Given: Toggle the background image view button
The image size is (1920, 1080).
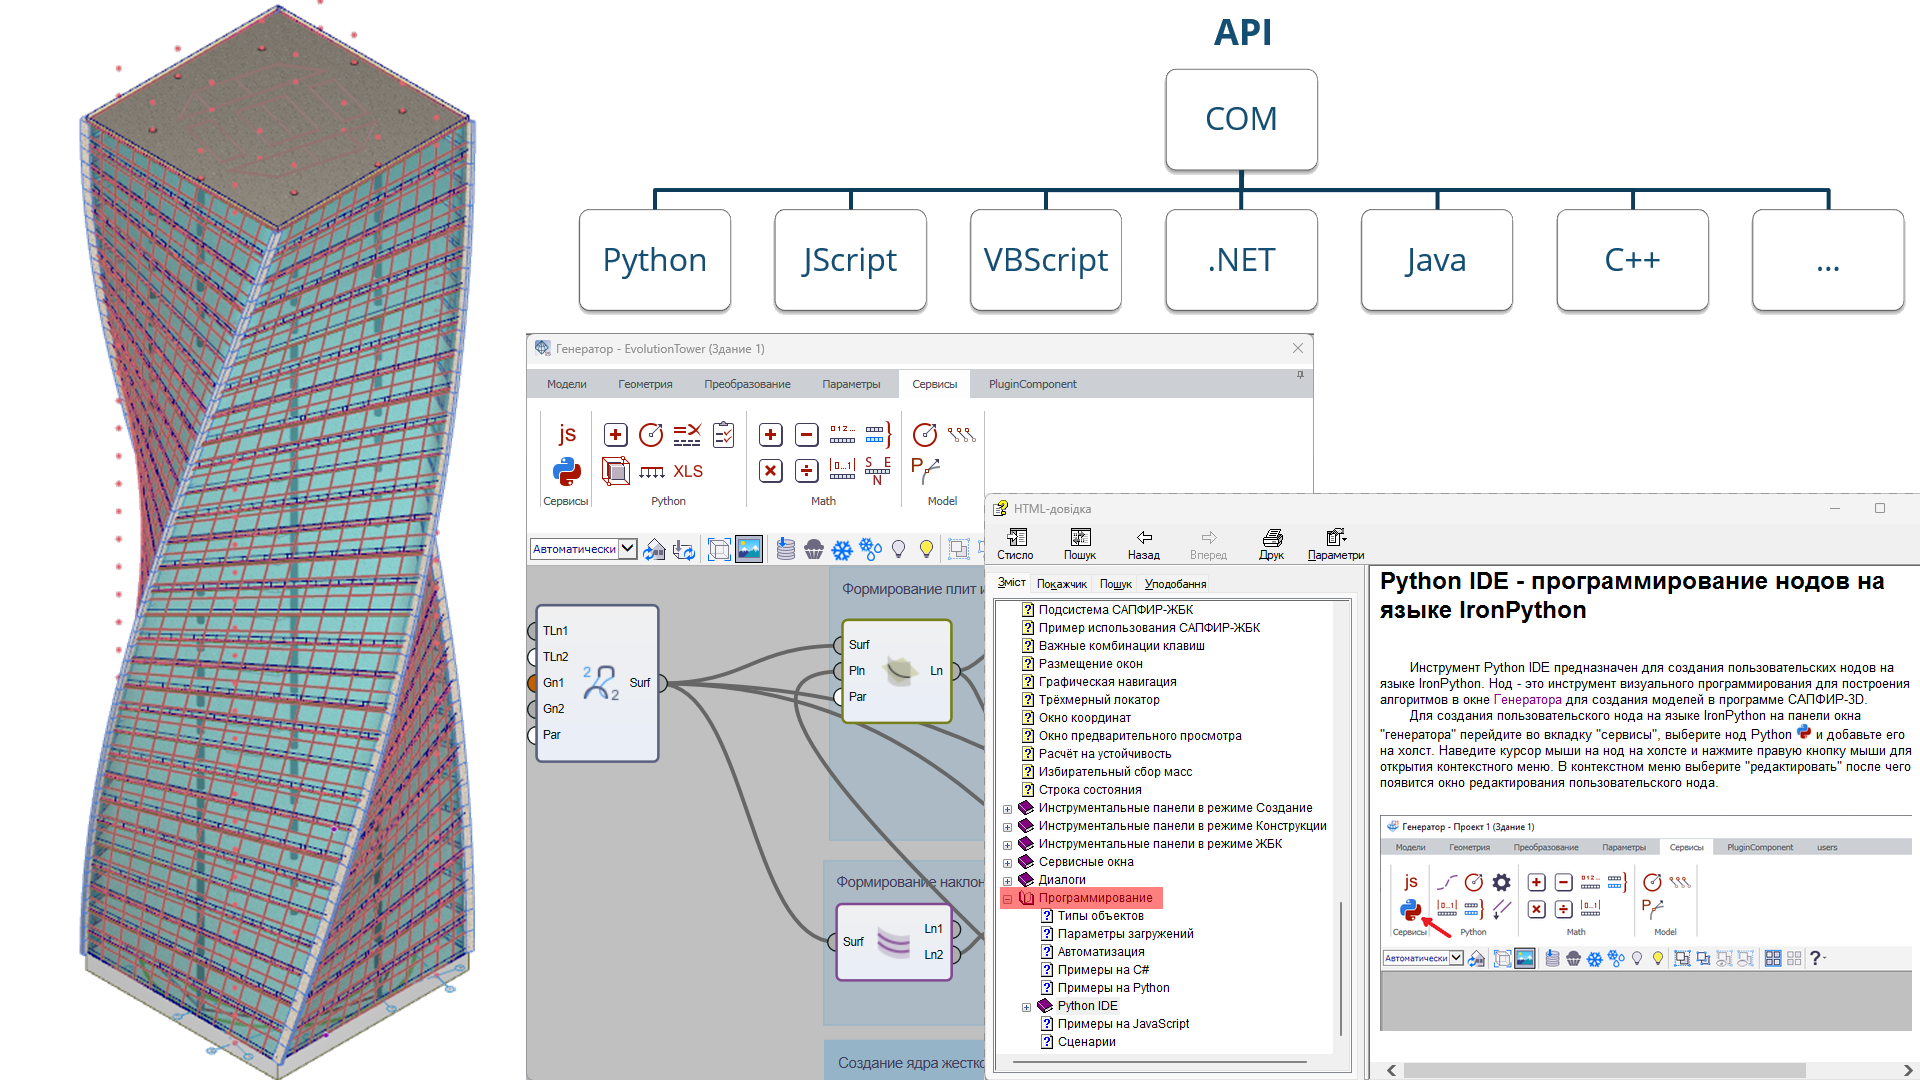Looking at the screenshot, I should click(749, 549).
